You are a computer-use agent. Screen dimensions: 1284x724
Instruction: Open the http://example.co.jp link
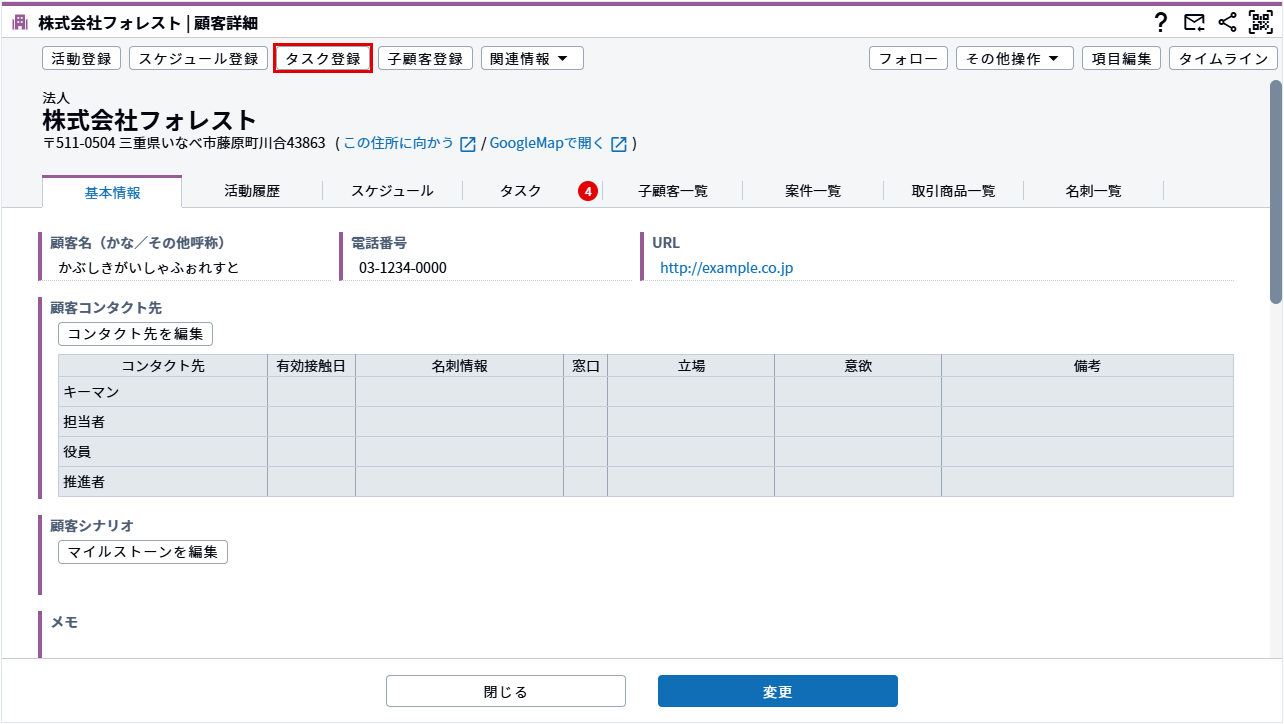coord(726,268)
